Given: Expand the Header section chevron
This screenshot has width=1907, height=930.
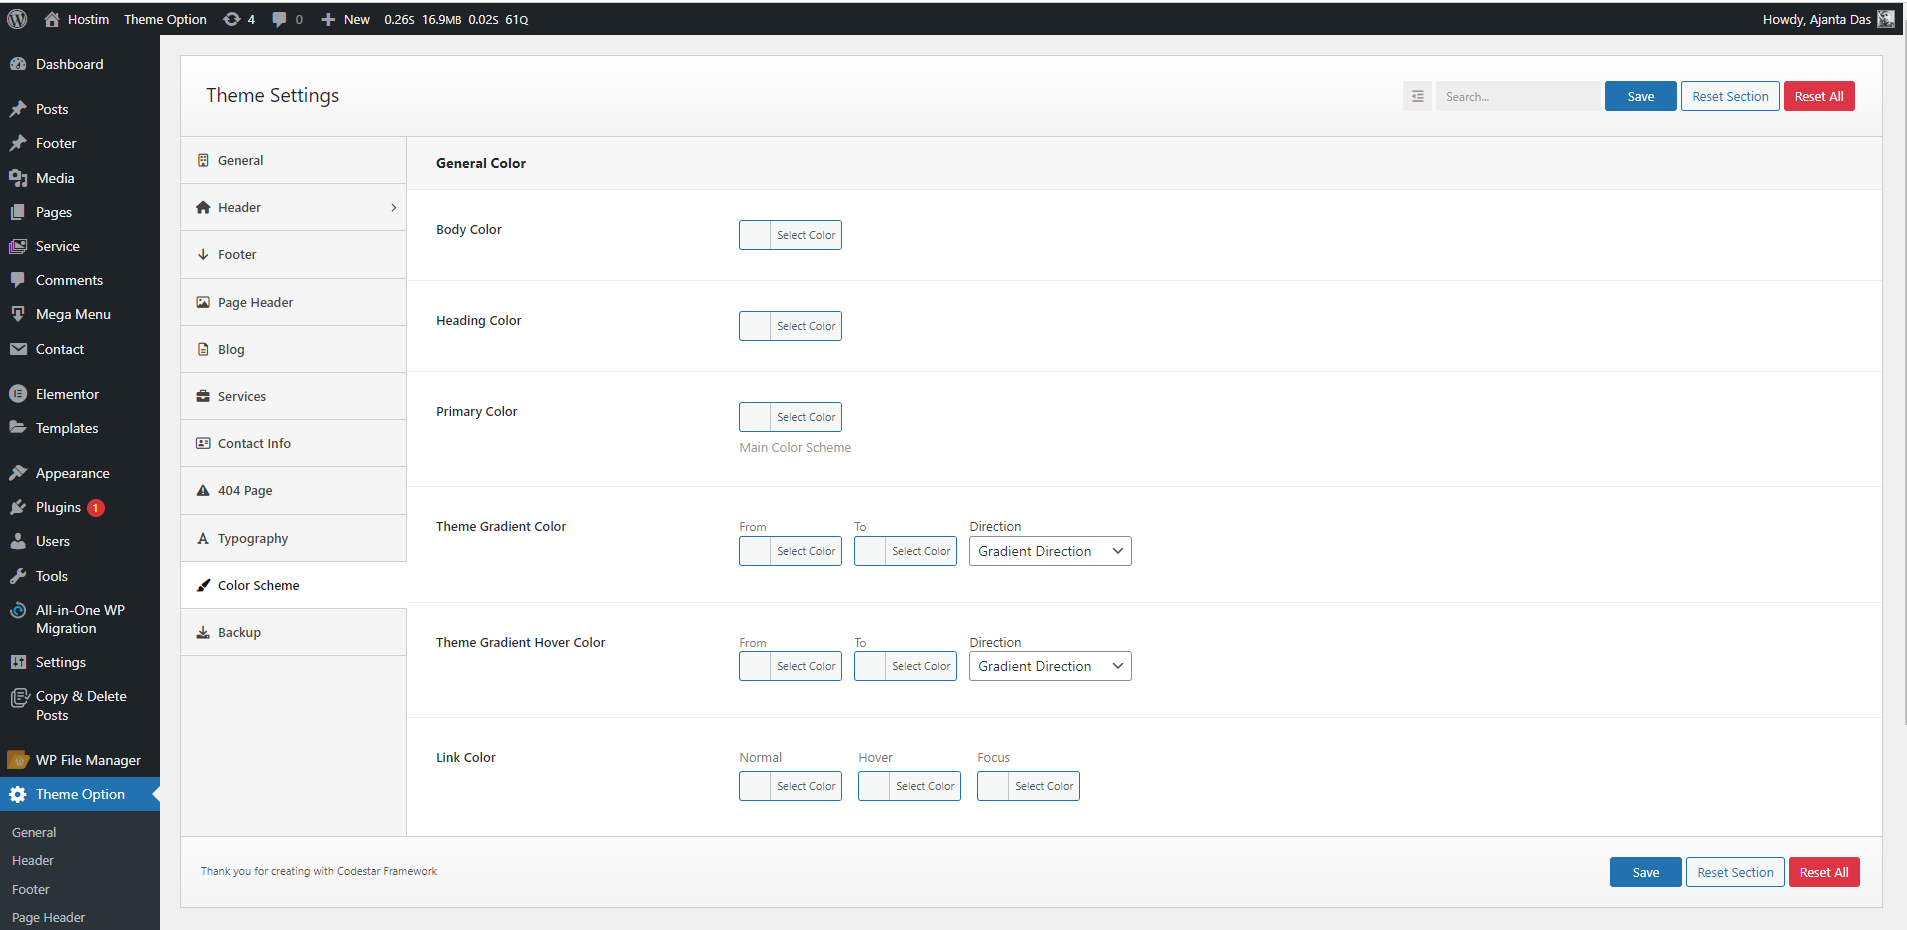Looking at the screenshot, I should pyautogui.click(x=393, y=207).
